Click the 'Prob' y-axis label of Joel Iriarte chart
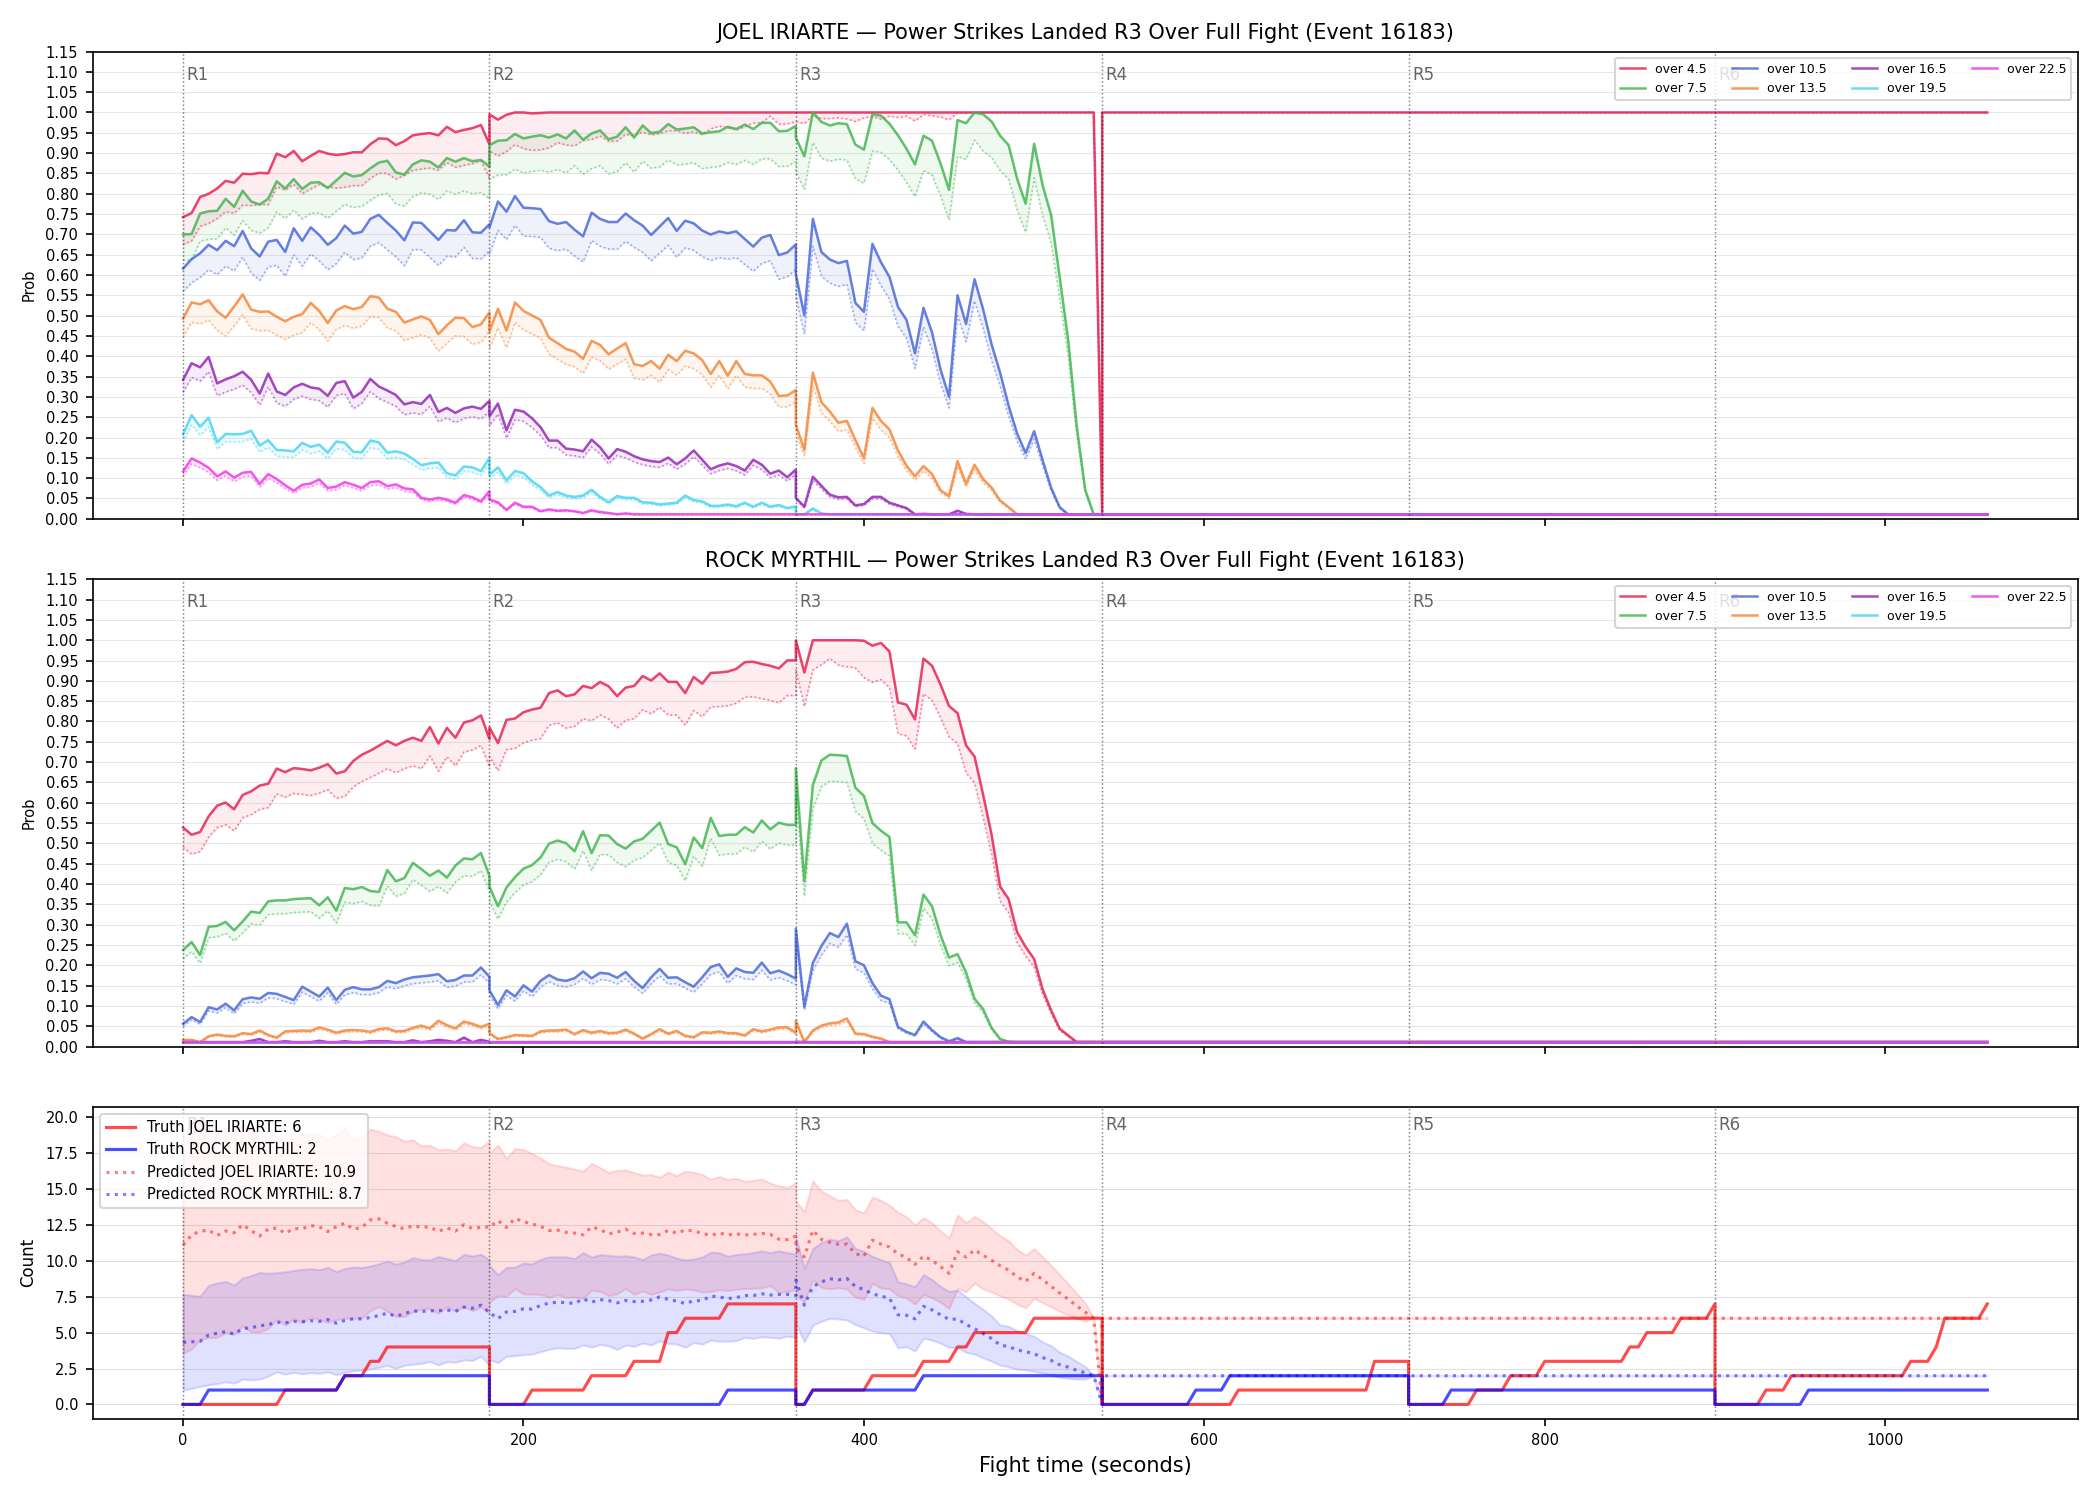The width and height of the screenshot is (2100, 1500). pyautogui.click(x=28, y=286)
